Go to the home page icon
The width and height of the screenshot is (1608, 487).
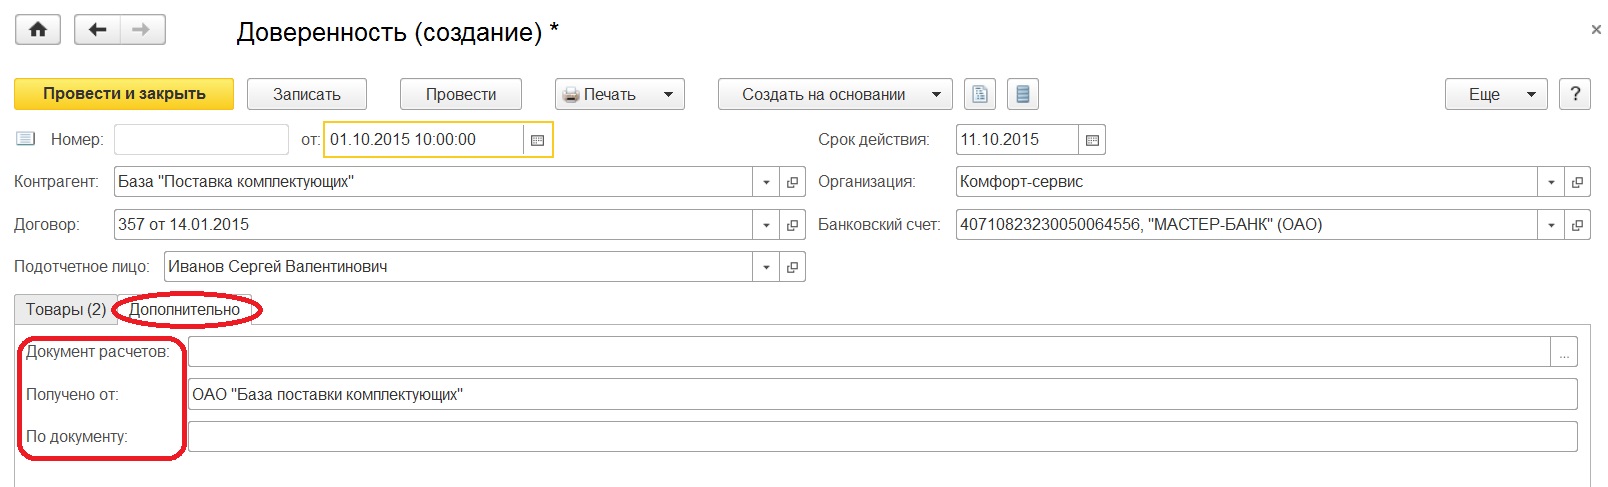coord(38,30)
